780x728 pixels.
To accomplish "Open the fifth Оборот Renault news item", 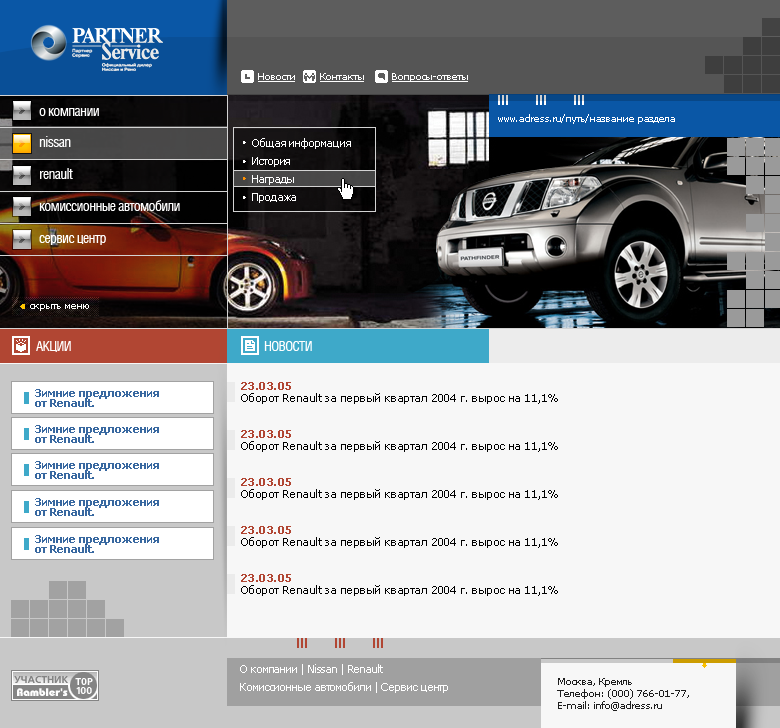I will pos(399,590).
